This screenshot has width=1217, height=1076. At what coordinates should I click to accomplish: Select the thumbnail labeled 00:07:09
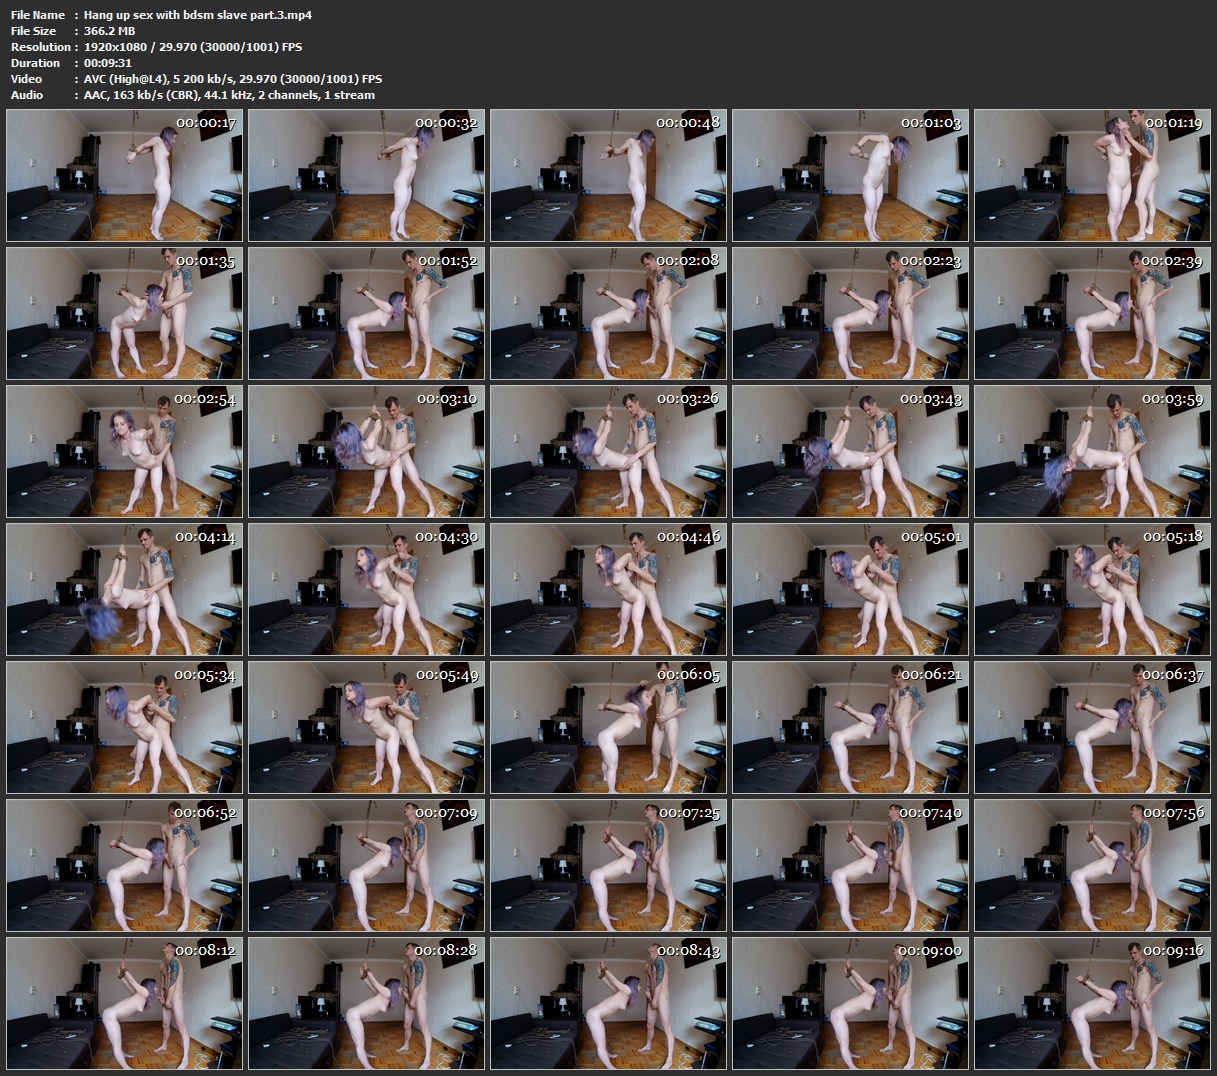point(366,866)
